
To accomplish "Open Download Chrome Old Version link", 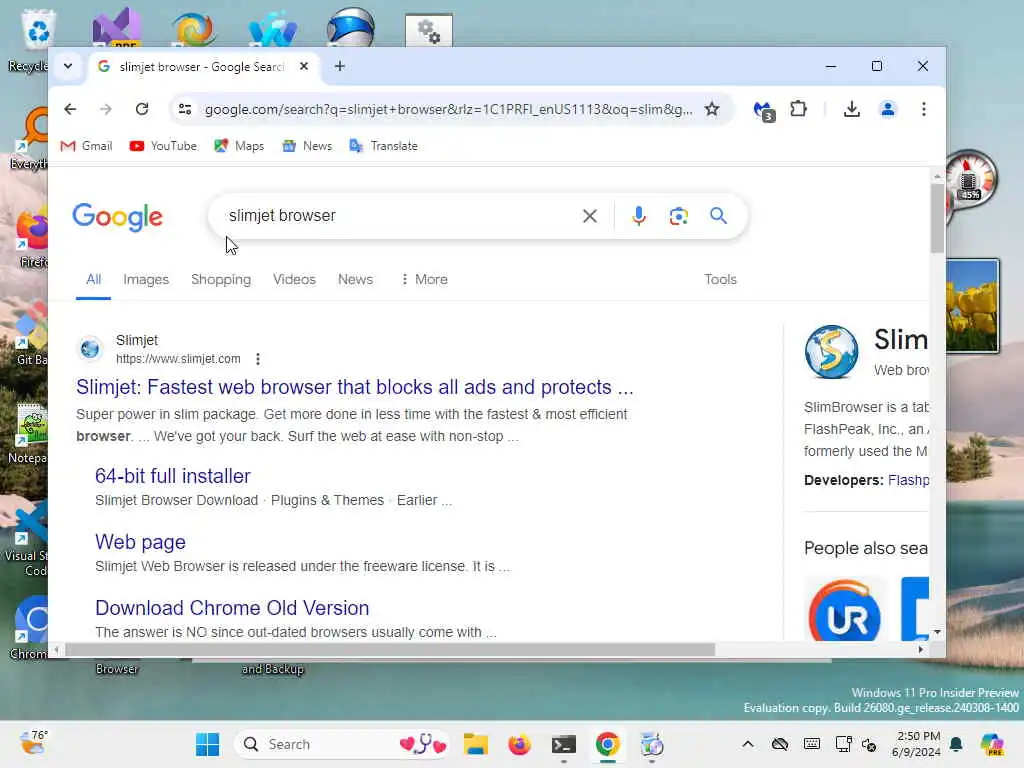I will click(x=232, y=608).
